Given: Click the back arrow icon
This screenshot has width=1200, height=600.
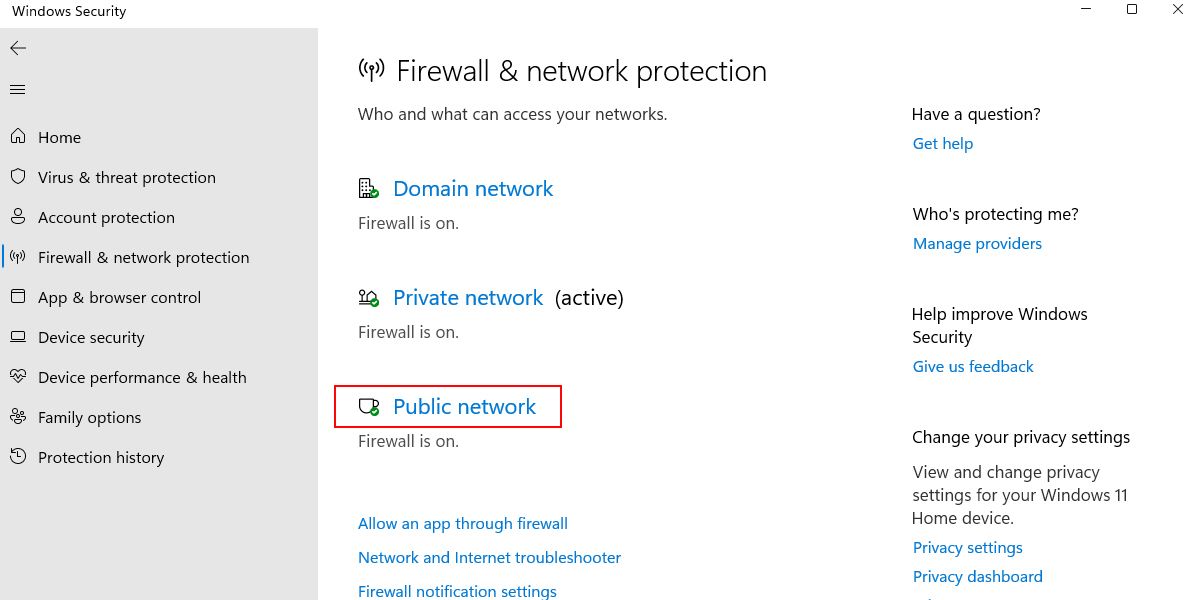Looking at the screenshot, I should tap(18, 48).
